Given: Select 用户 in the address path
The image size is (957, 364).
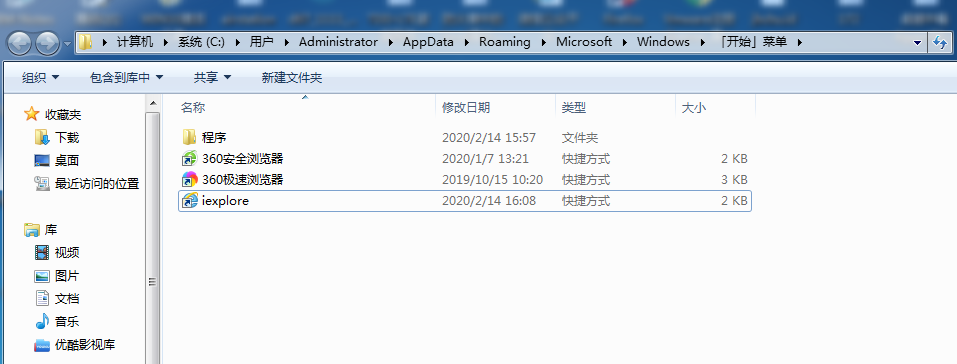Looking at the screenshot, I should (261, 42).
